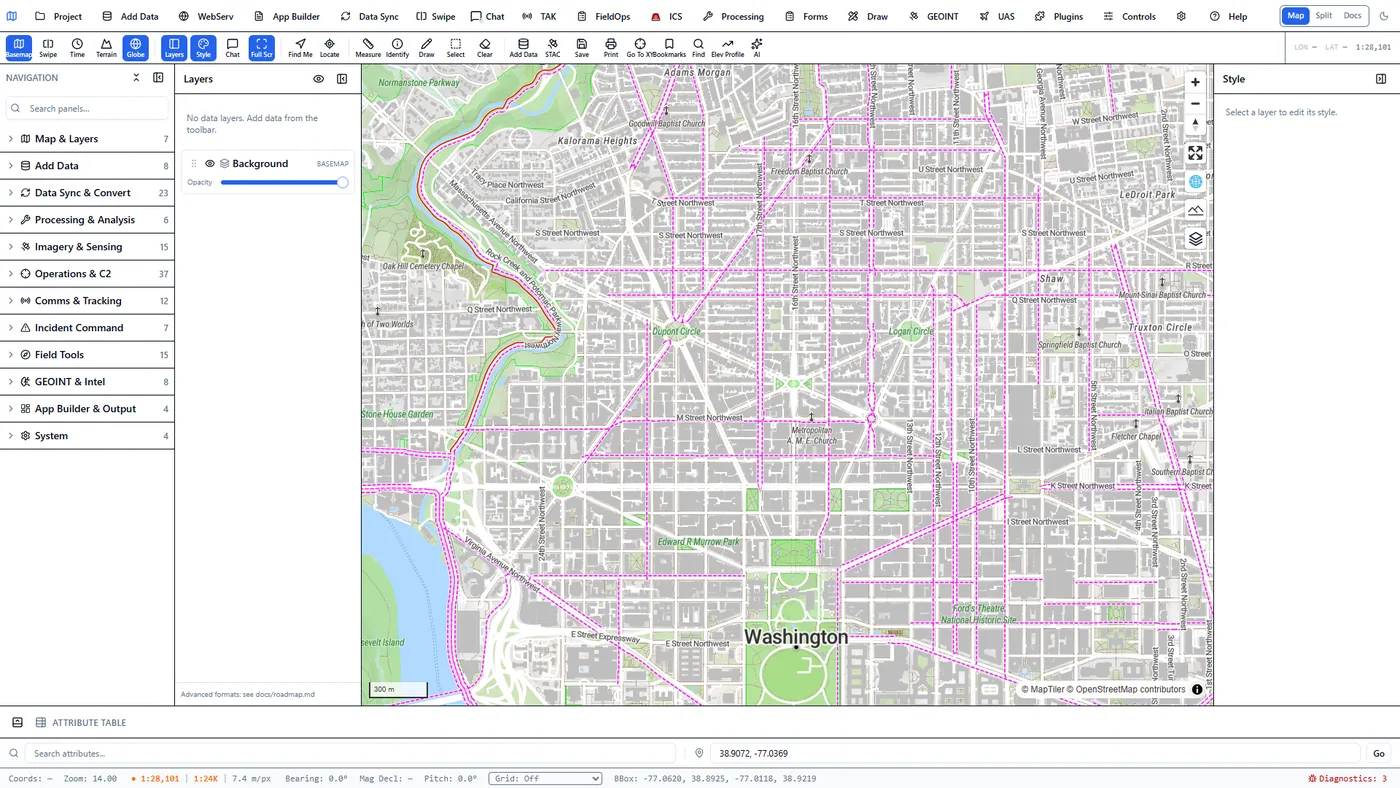Toggle the Globe view button

pyautogui.click(x=135, y=47)
